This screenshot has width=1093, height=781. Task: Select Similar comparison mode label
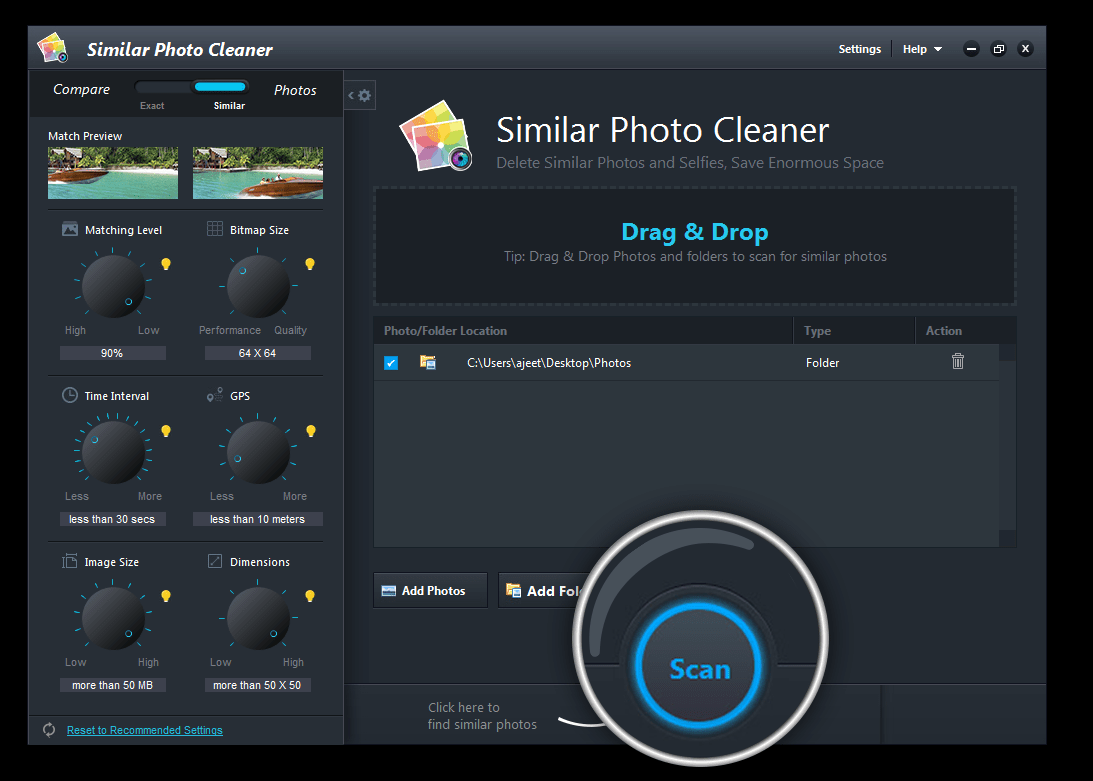229,106
